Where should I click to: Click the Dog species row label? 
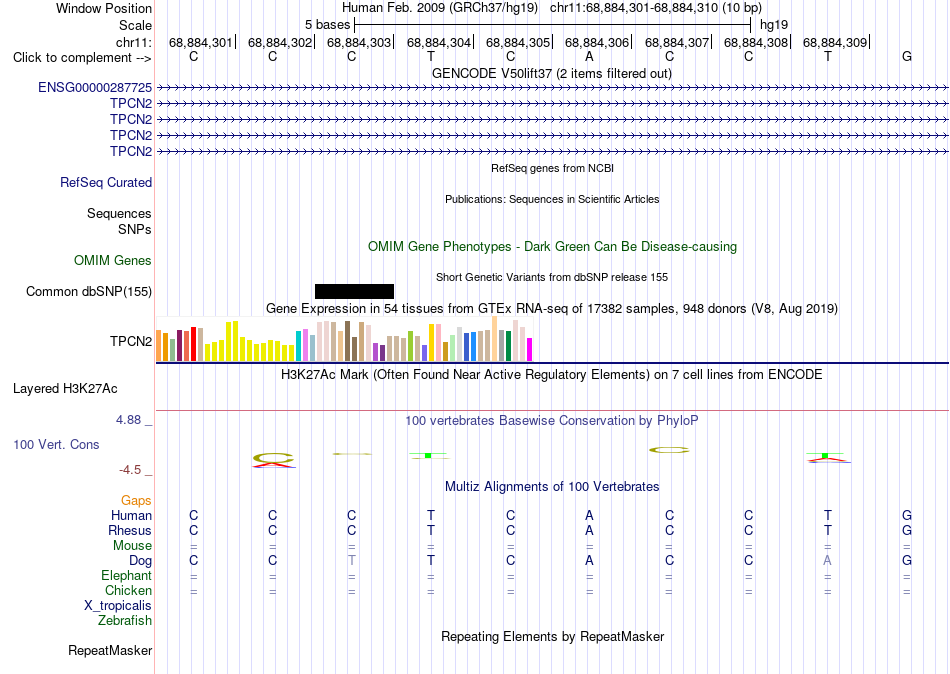pyautogui.click(x=141, y=561)
